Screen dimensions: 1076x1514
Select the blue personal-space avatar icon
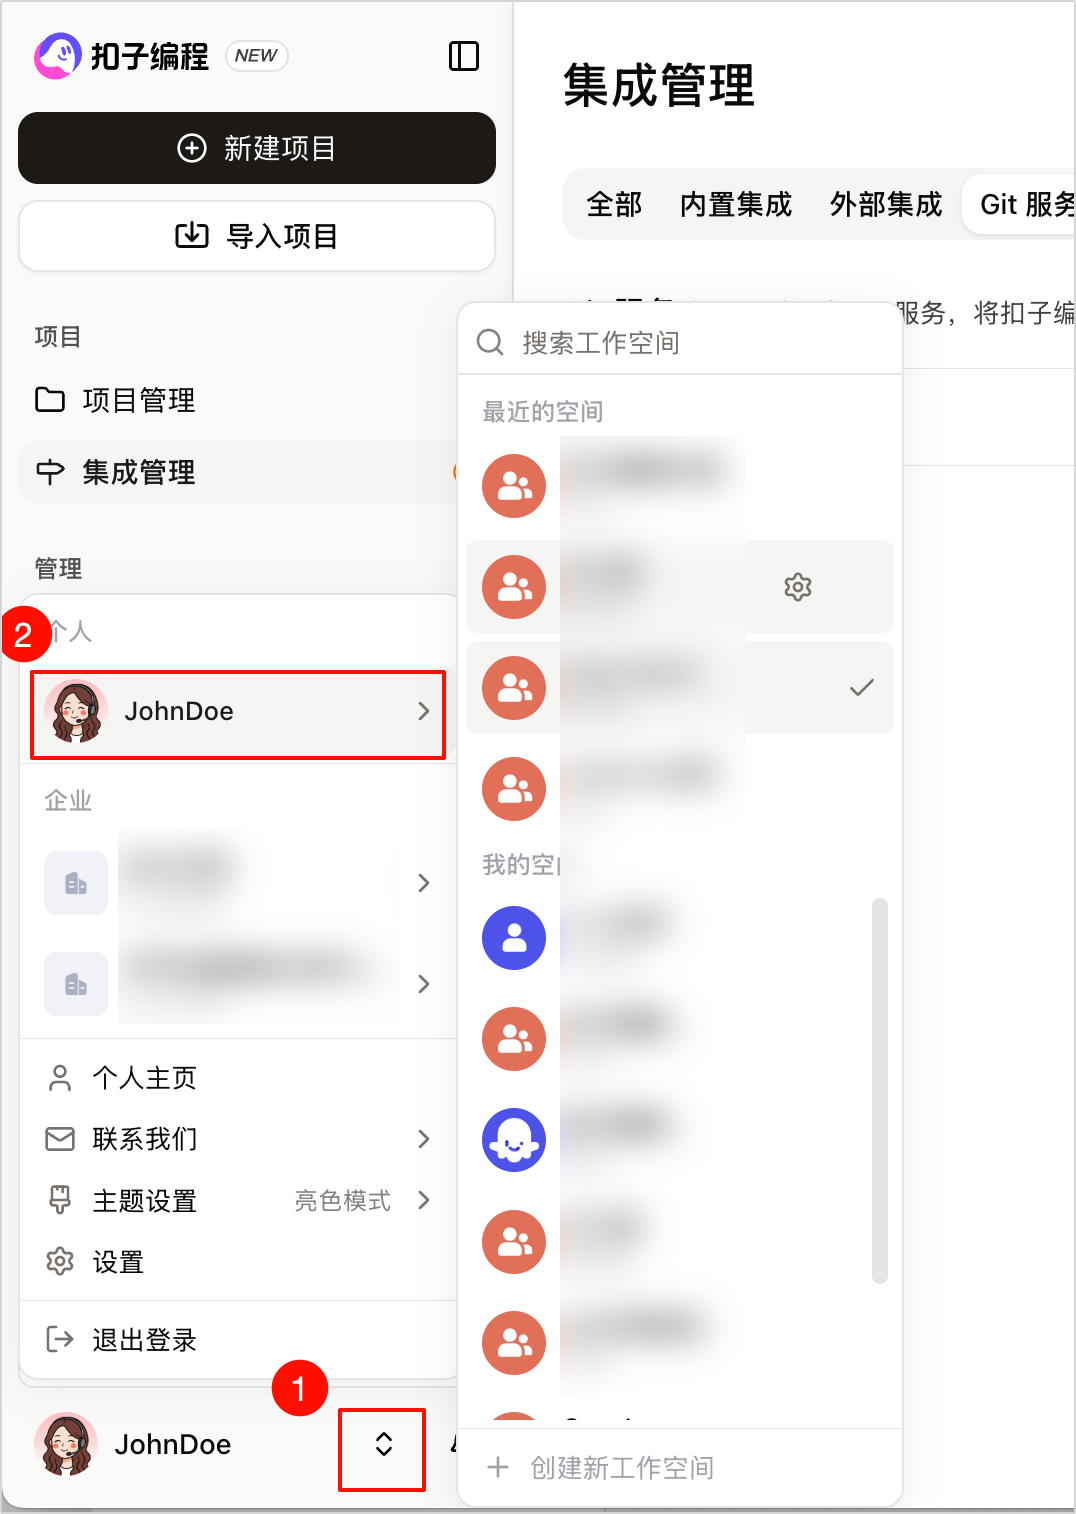click(514, 938)
